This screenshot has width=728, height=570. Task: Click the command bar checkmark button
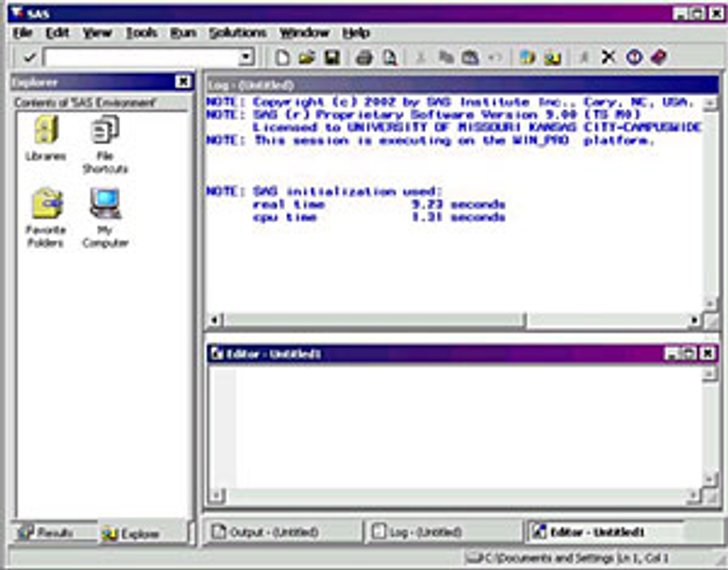coord(29,58)
